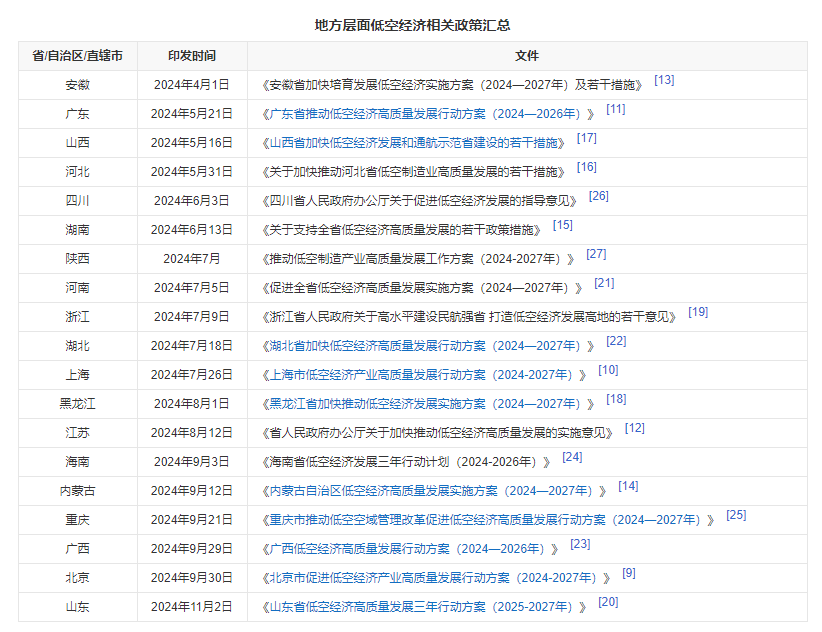This screenshot has width=822, height=632.
Task: Click the Hainan 三年行动计划 document title text
Action: (x=406, y=462)
